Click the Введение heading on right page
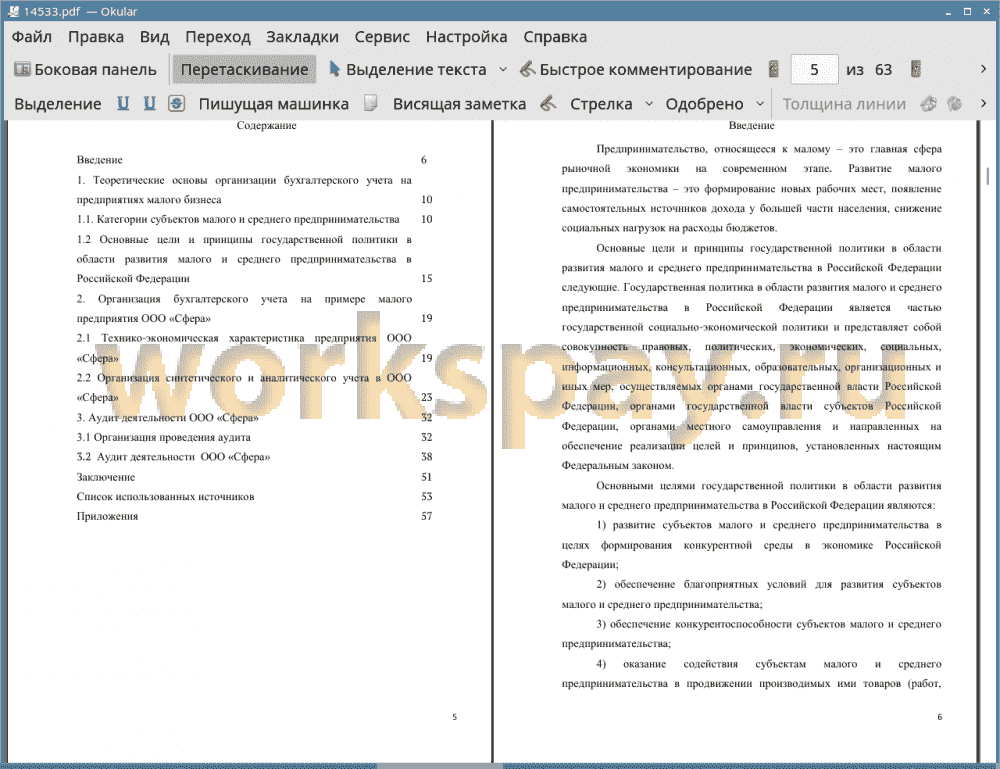Screen dimensions: 1000x769 click(x=751, y=126)
